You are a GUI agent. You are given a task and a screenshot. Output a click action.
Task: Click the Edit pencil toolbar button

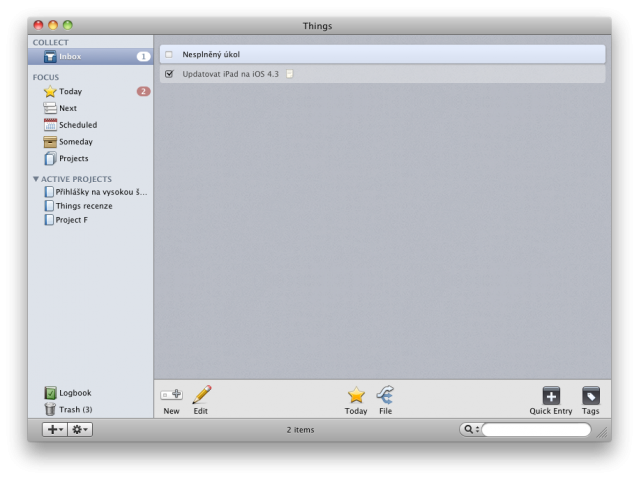pos(201,400)
